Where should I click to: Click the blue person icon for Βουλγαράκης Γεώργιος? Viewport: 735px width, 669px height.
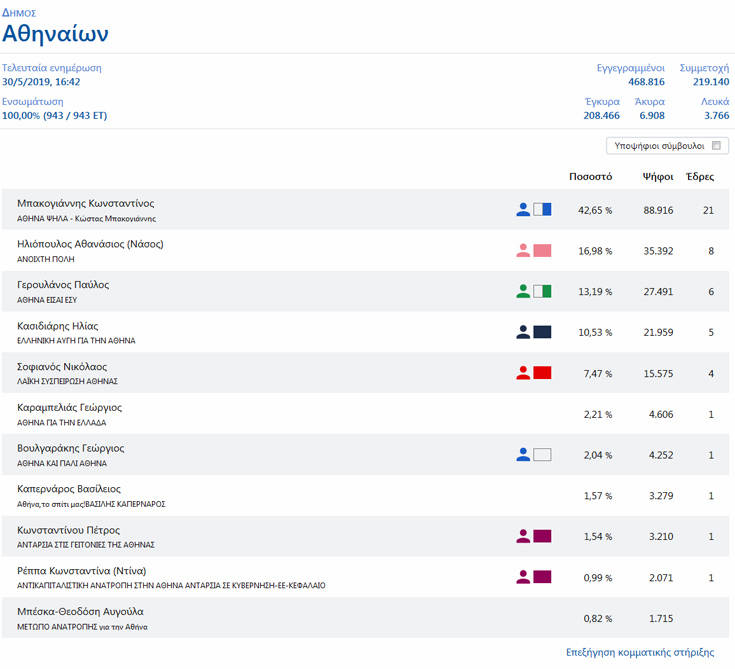pyautogui.click(x=523, y=455)
